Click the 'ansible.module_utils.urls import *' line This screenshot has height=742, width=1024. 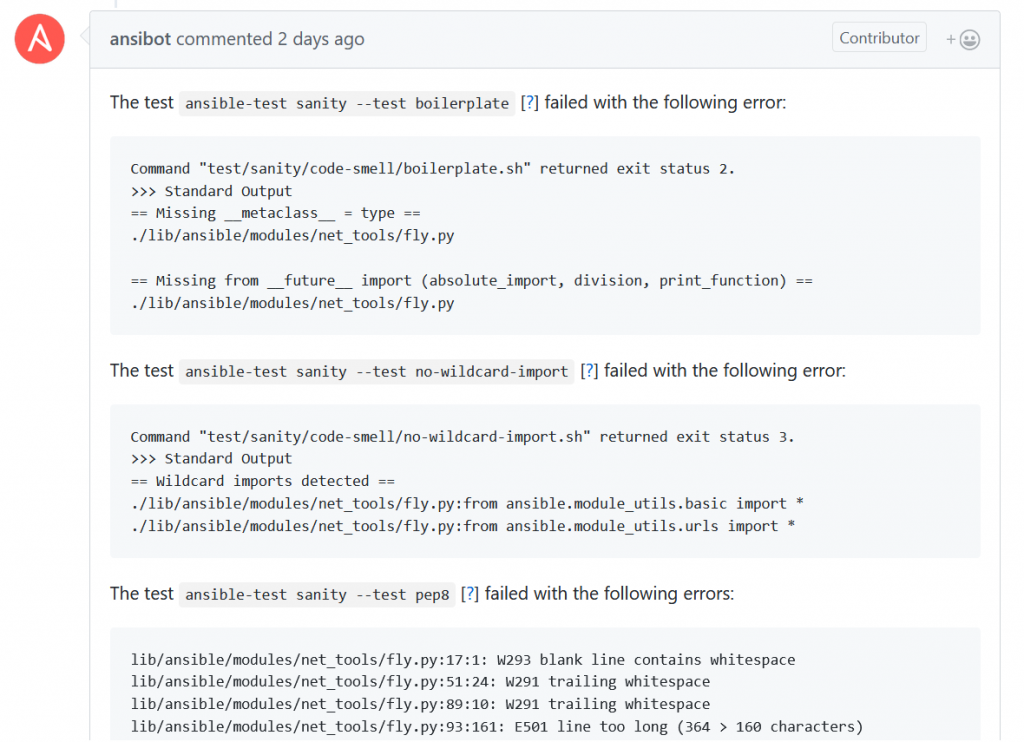coord(463,526)
